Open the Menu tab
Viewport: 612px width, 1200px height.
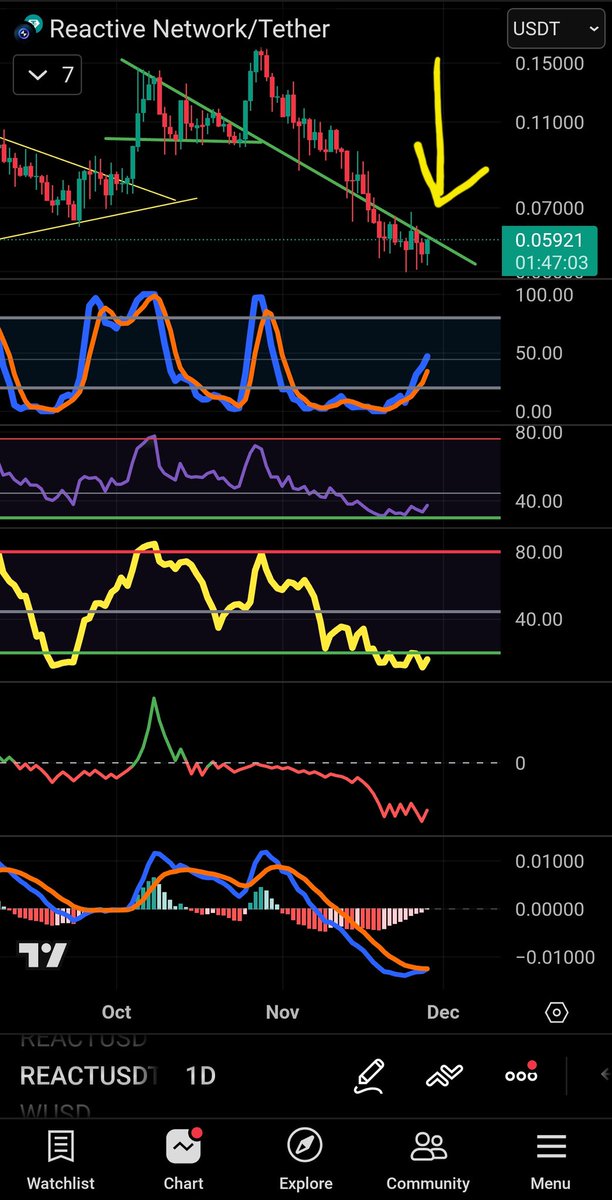[x=551, y=1160]
